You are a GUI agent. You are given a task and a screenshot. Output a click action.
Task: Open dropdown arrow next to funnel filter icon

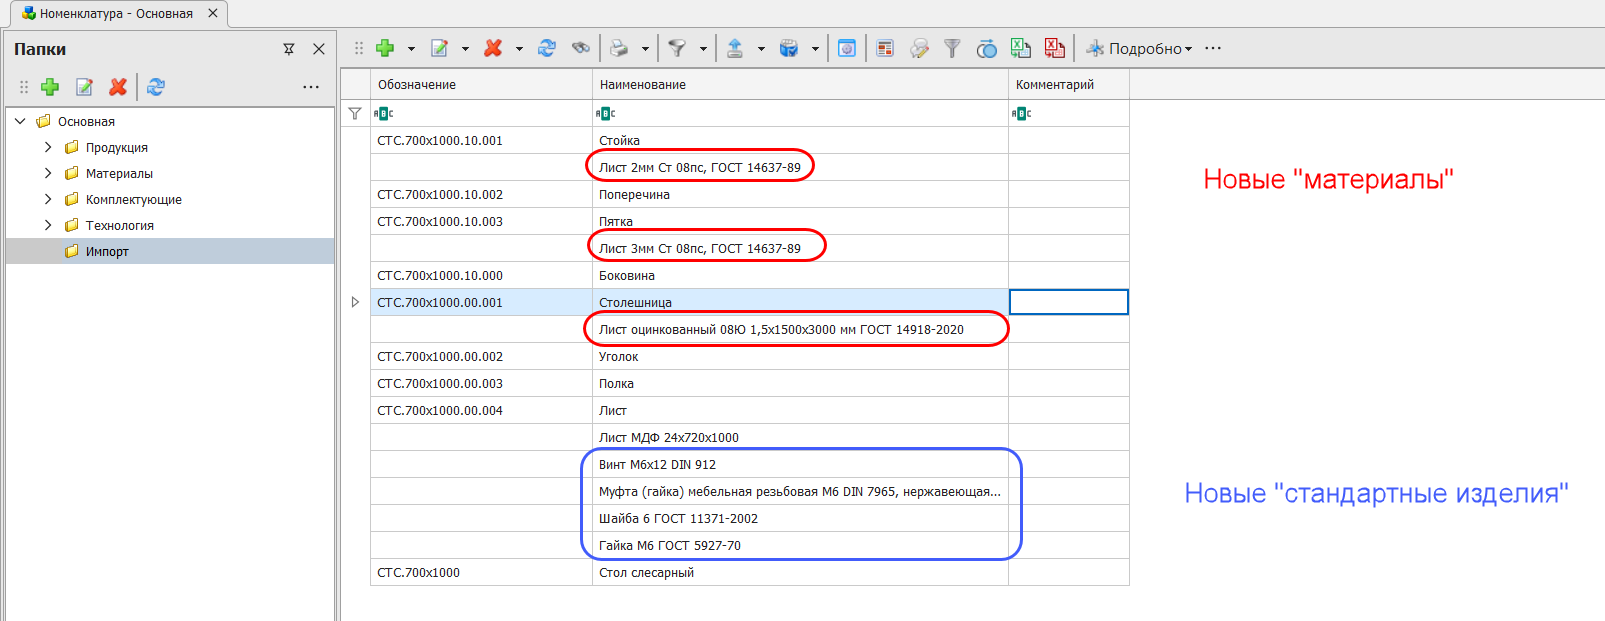coord(703,49)
